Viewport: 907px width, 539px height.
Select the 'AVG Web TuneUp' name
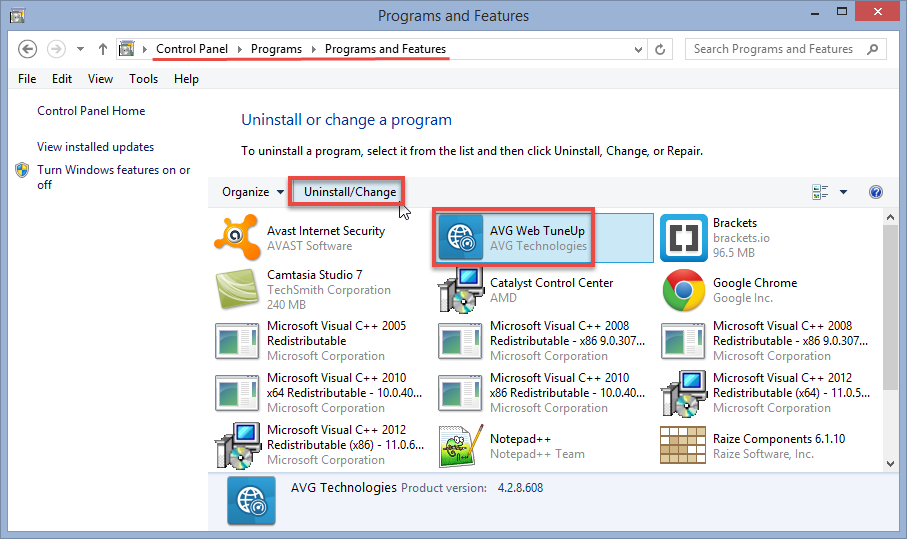[x=537, y=231]
